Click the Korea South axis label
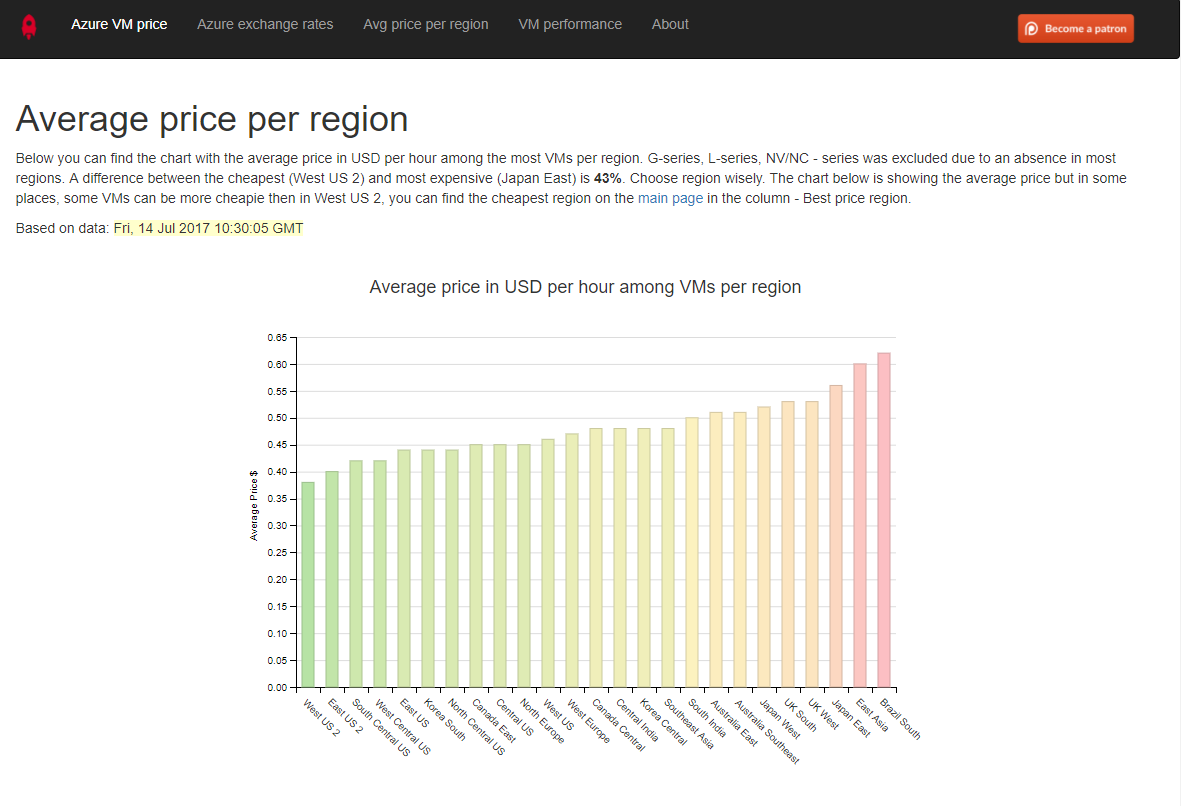This screenshot has width=1181, height=806. 445,719
